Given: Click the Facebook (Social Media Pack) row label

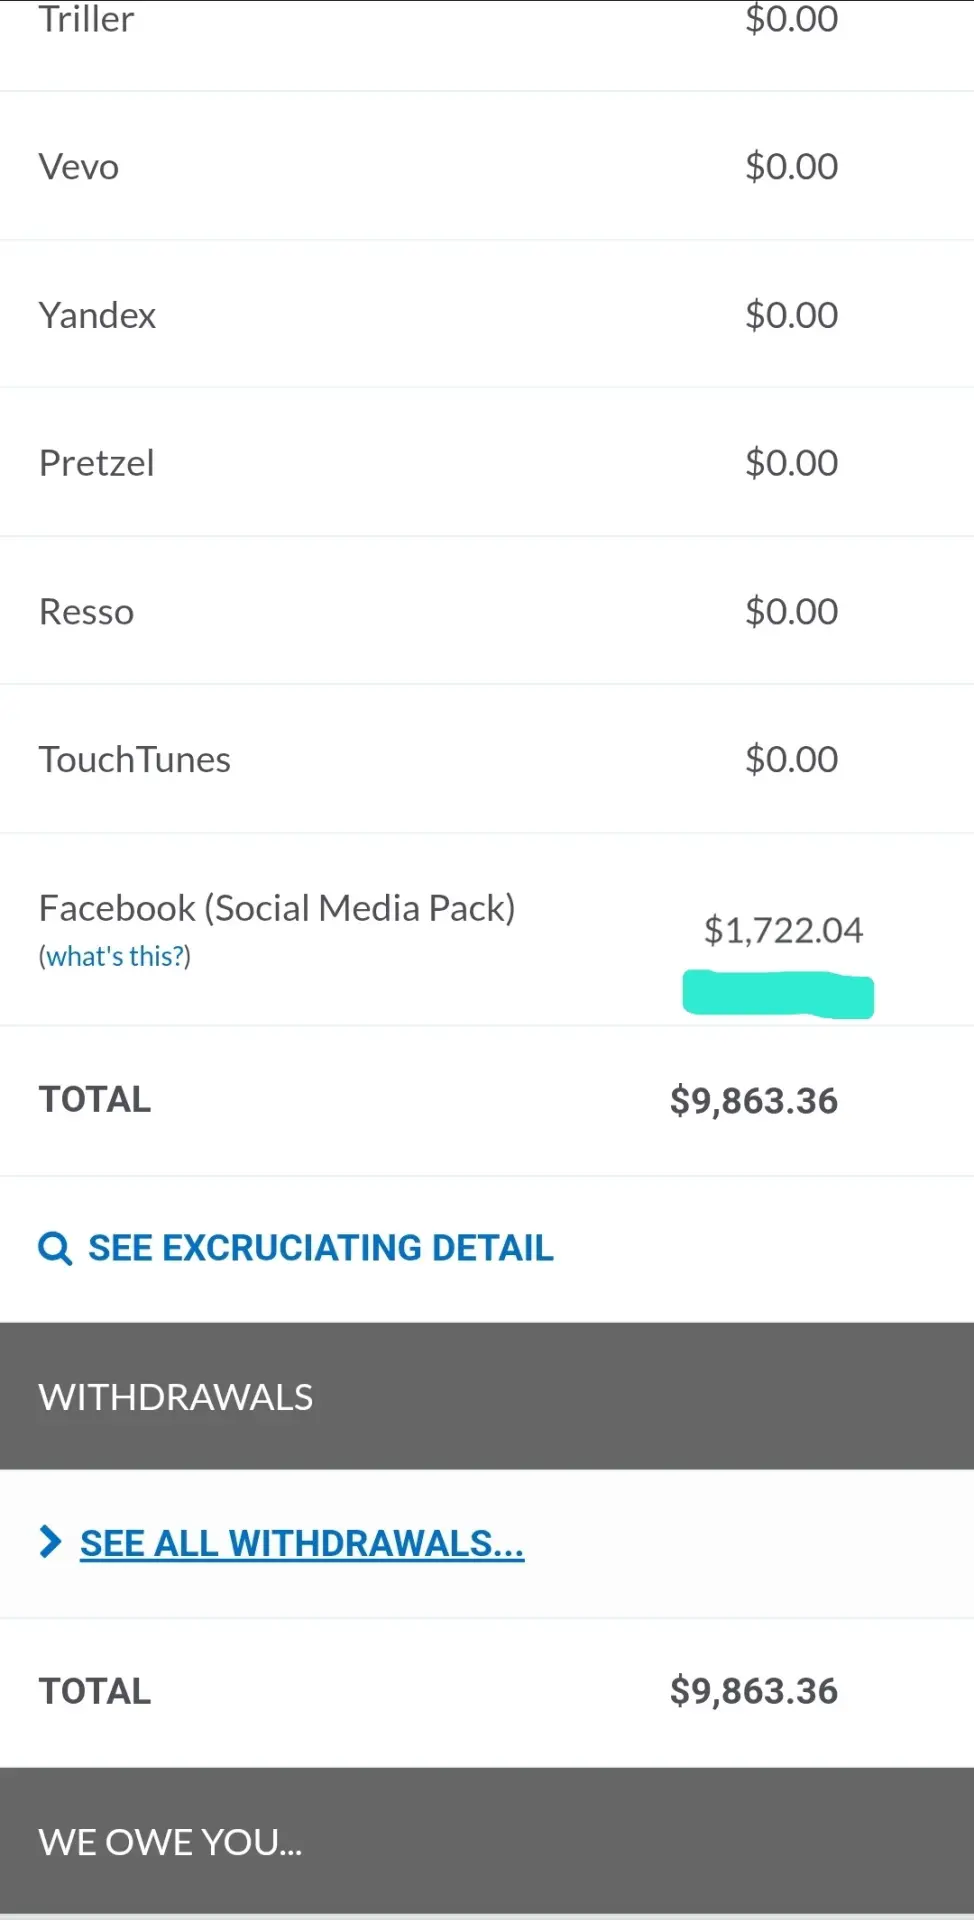Looking at the screenshot, I should point(277,908).
